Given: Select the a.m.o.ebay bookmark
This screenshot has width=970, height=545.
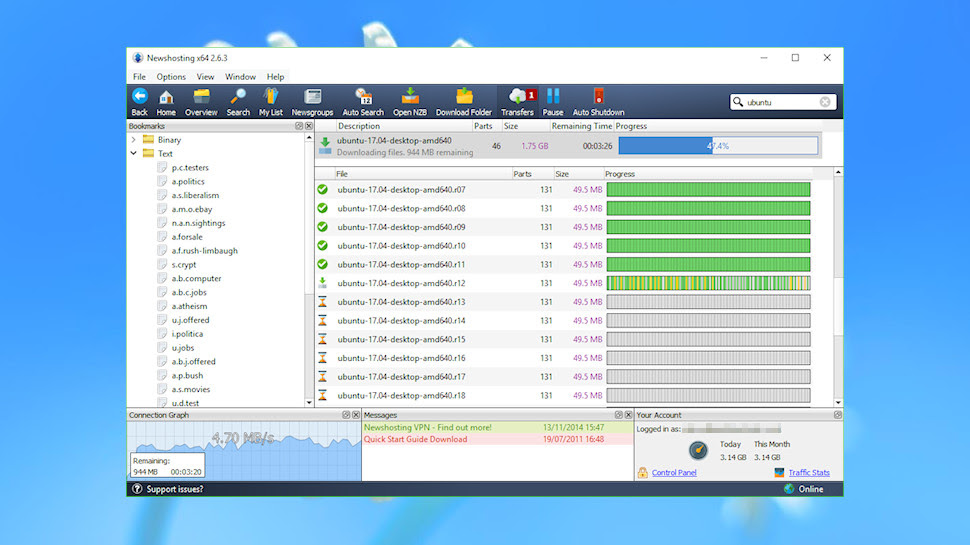Looking at the screenshot, I should (192, 209).
